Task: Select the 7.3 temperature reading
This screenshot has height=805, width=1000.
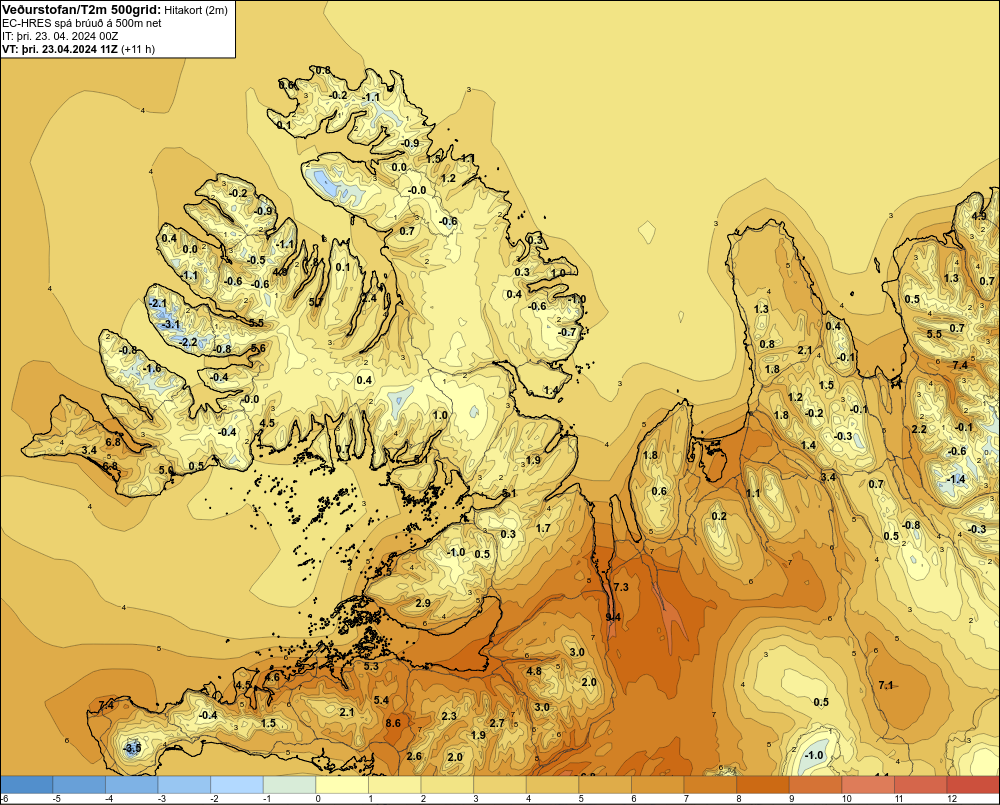Action: pyautogui.click(x=621, y=587)
